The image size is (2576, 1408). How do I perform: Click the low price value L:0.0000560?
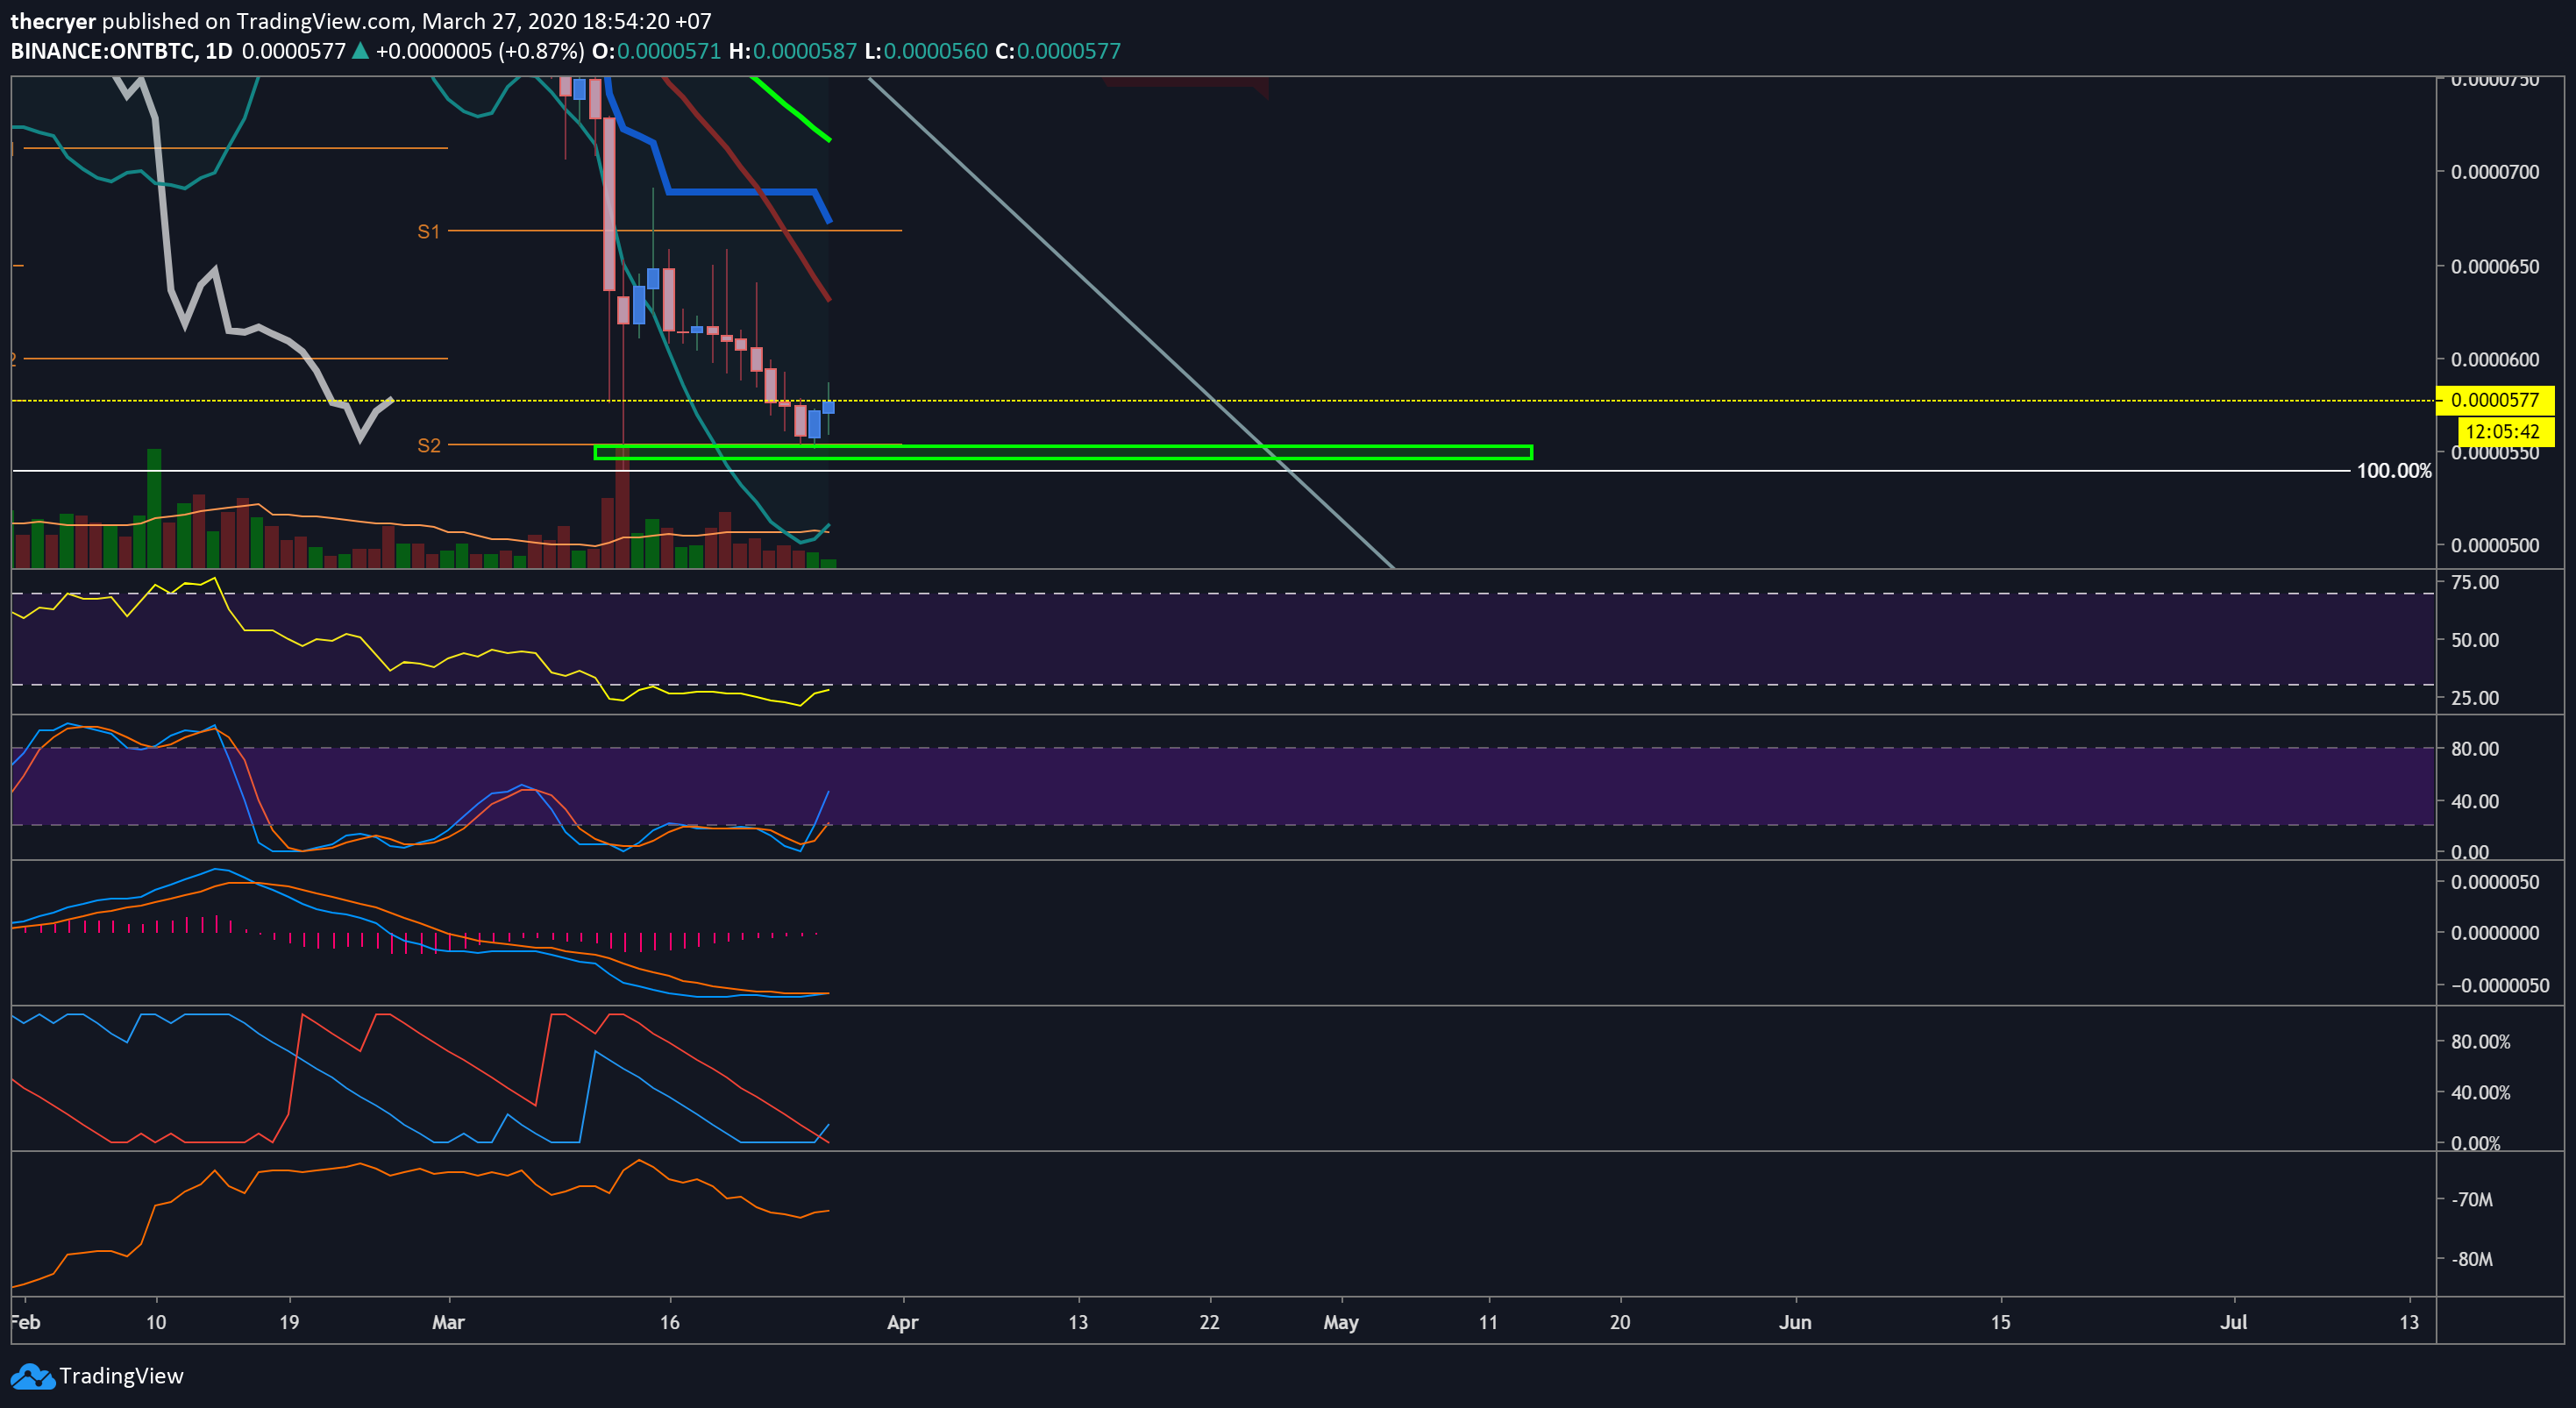click(926, 51)
